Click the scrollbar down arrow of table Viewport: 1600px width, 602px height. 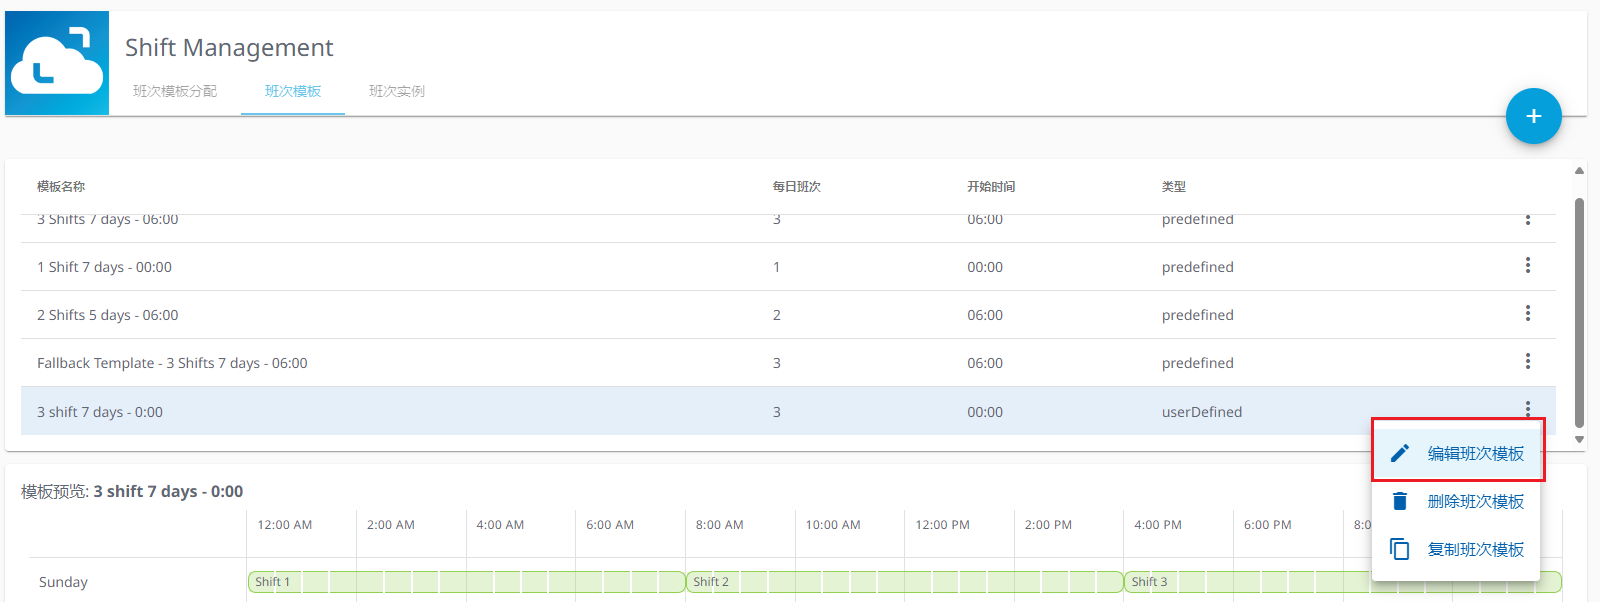coord(1579,439)
